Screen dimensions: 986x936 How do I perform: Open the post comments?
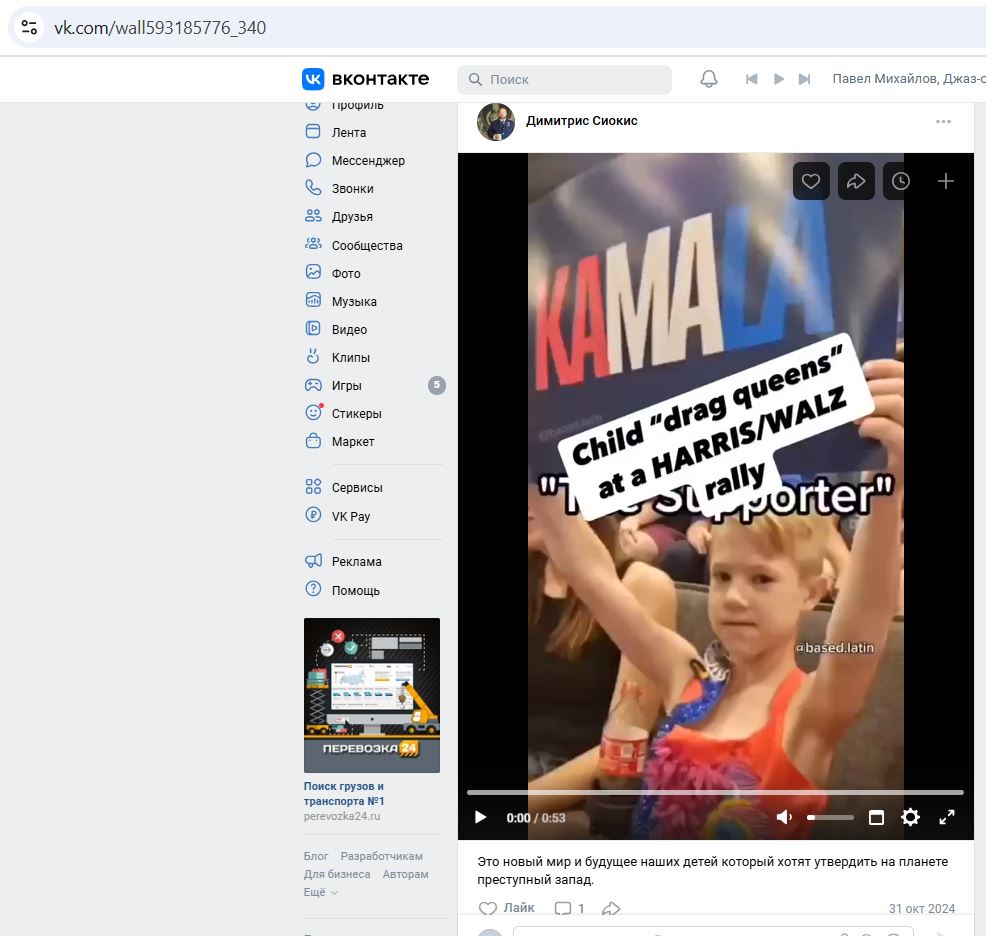point(570,908)
